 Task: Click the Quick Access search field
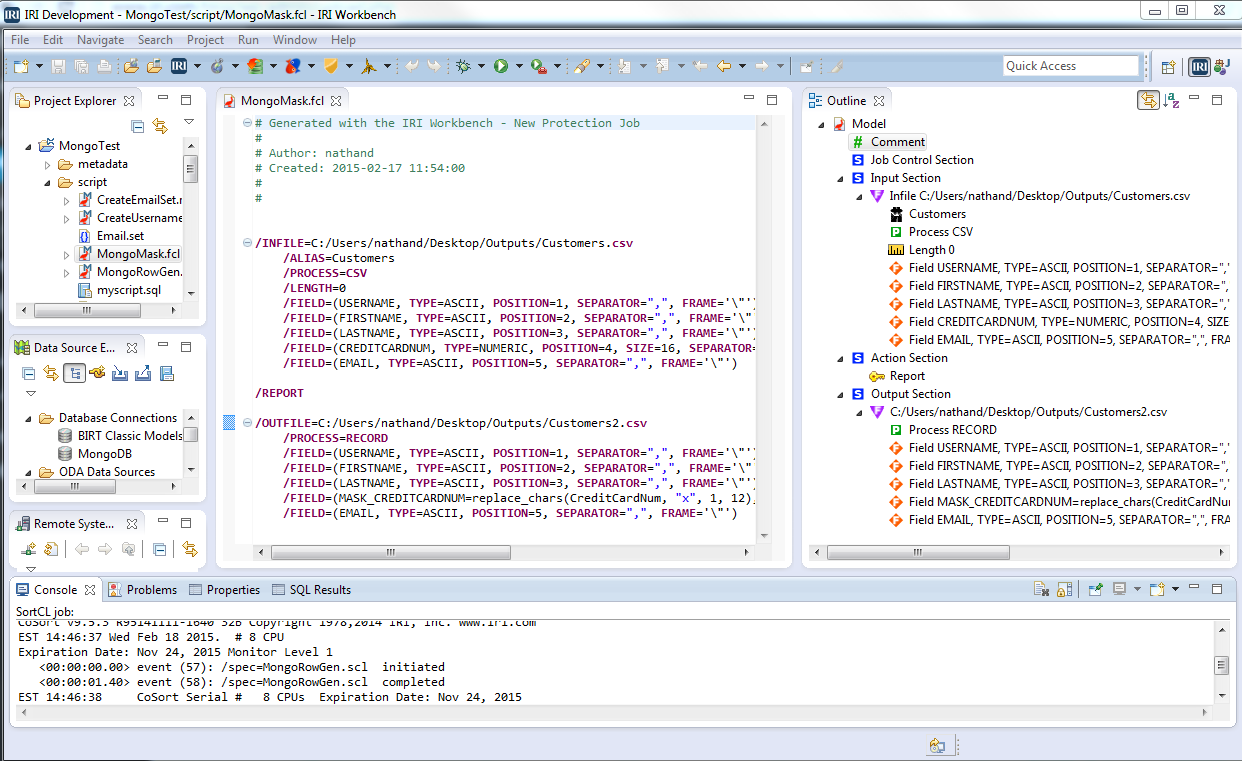[1071, 66]
